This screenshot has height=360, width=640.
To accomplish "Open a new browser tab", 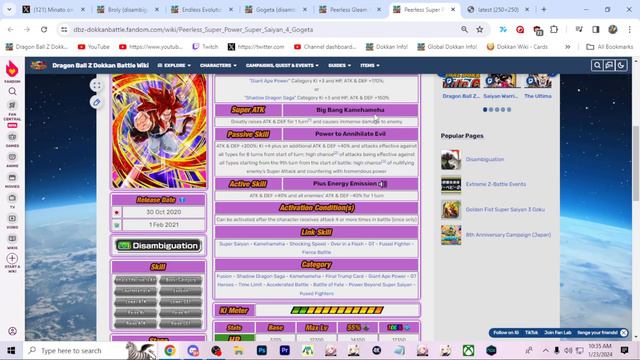I will point(544,9).
